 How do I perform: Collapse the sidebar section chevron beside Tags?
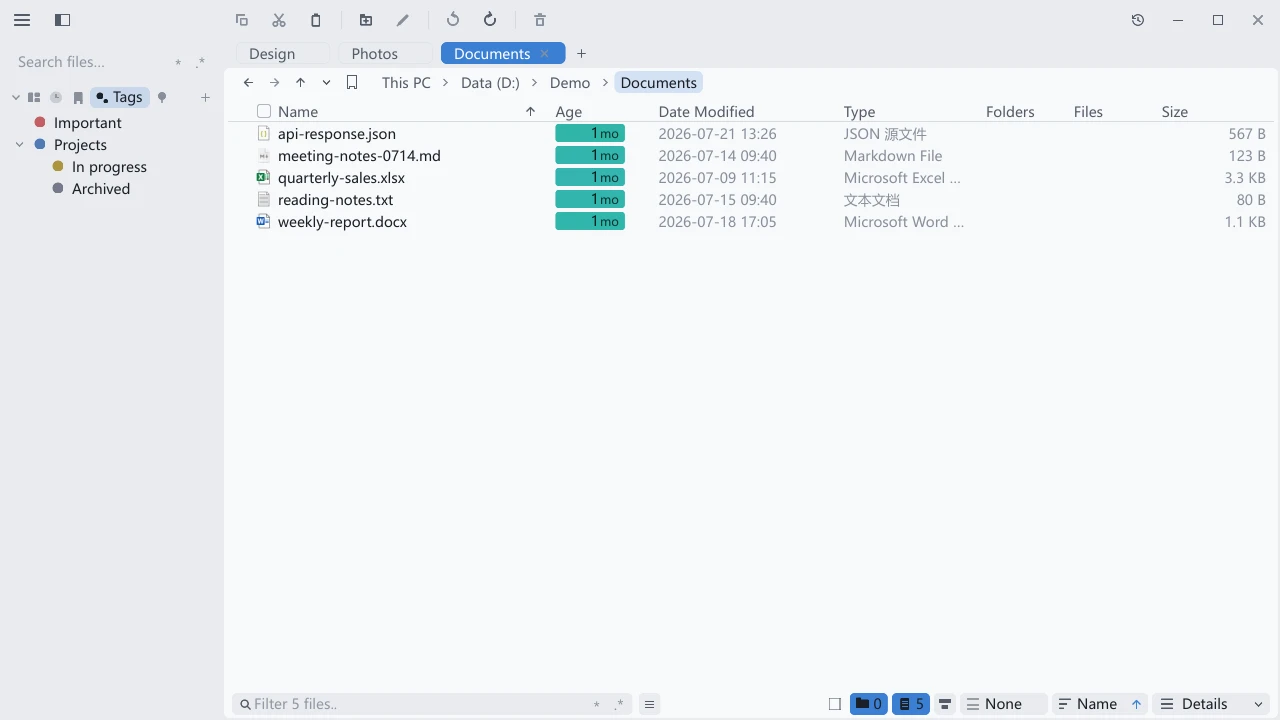coord(15,97)
